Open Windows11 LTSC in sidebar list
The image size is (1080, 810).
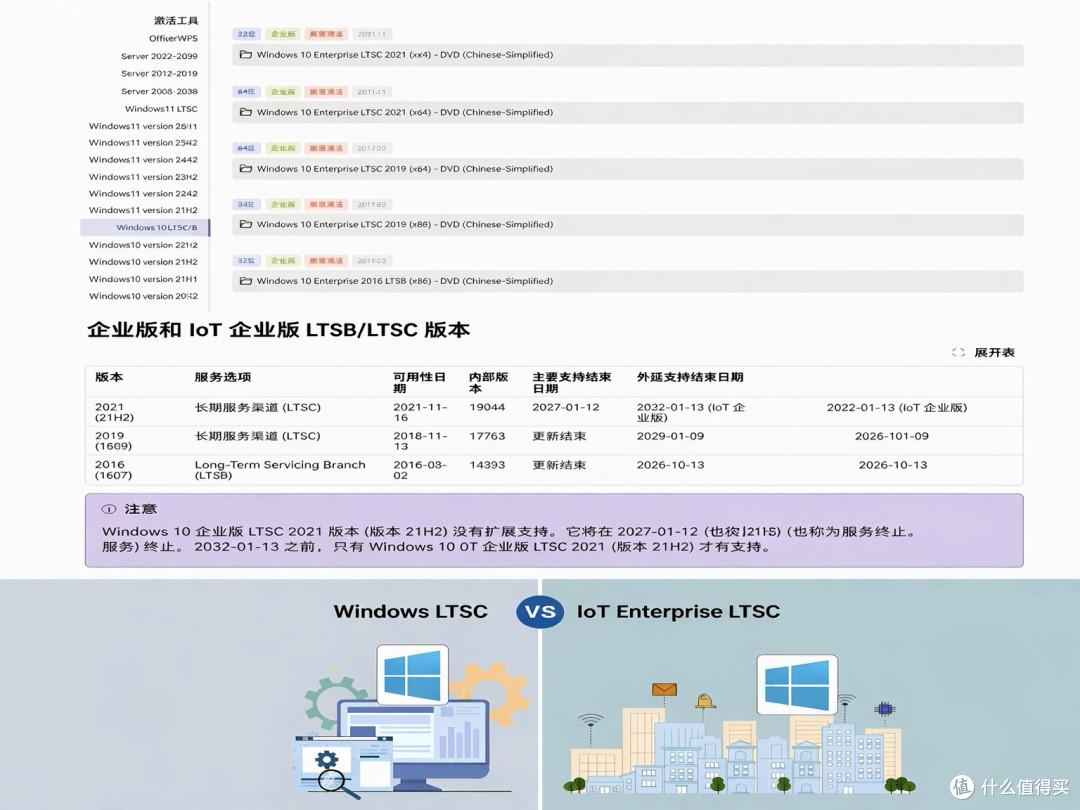(x=161, y=109)
